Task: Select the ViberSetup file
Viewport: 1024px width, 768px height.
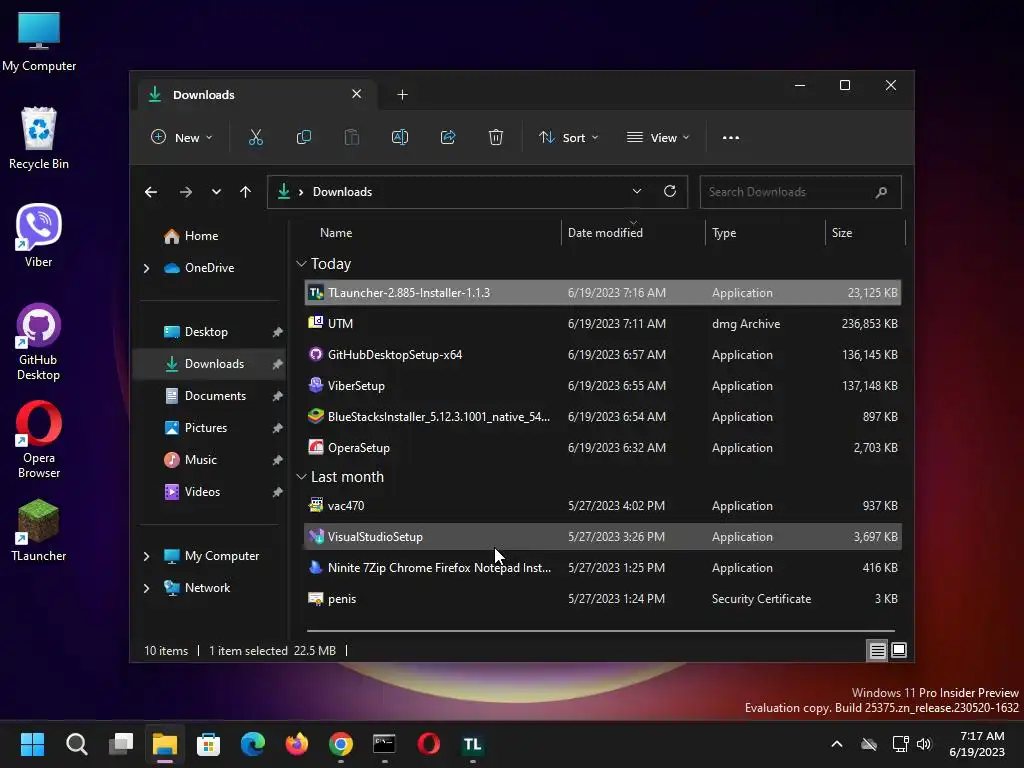Action: coord(603,386)
